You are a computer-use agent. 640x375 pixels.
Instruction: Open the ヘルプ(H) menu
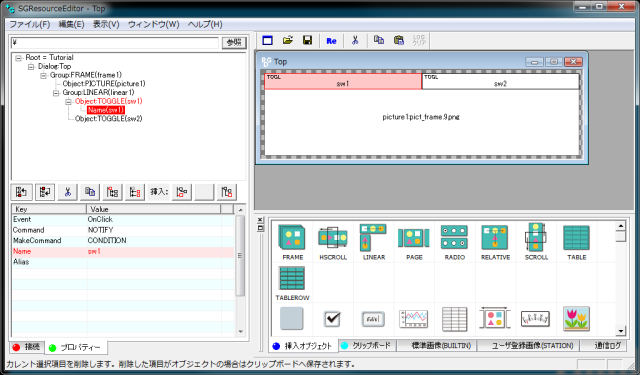coord(205,24)
